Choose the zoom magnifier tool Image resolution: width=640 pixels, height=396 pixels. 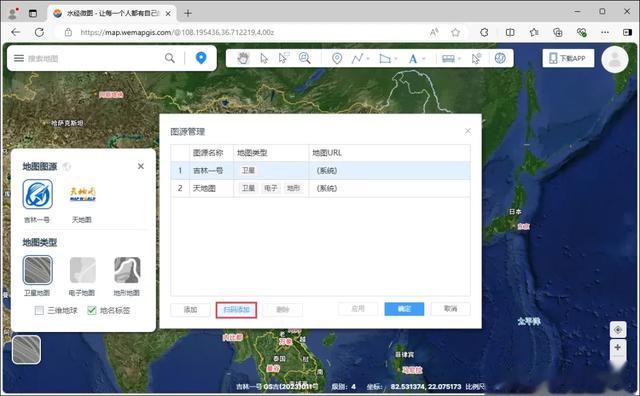pyautogui.click(x=304, y=58)
